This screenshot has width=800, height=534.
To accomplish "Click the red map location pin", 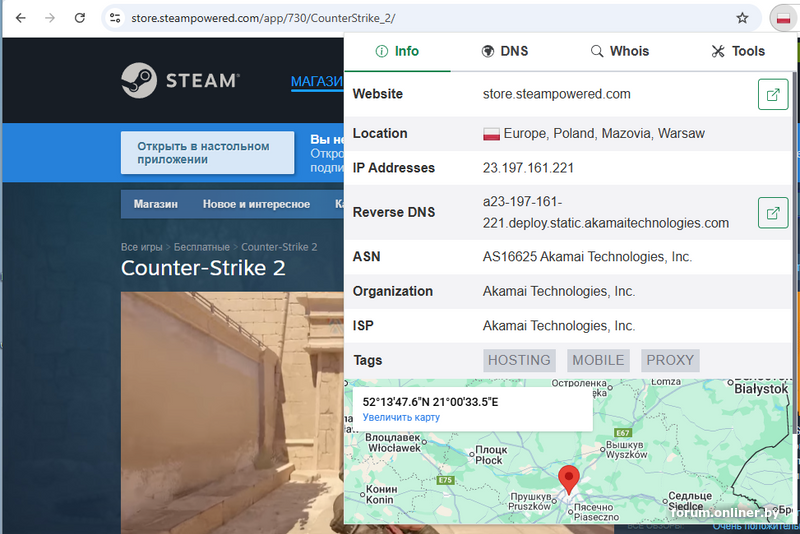I will click(x=568, y=479).
